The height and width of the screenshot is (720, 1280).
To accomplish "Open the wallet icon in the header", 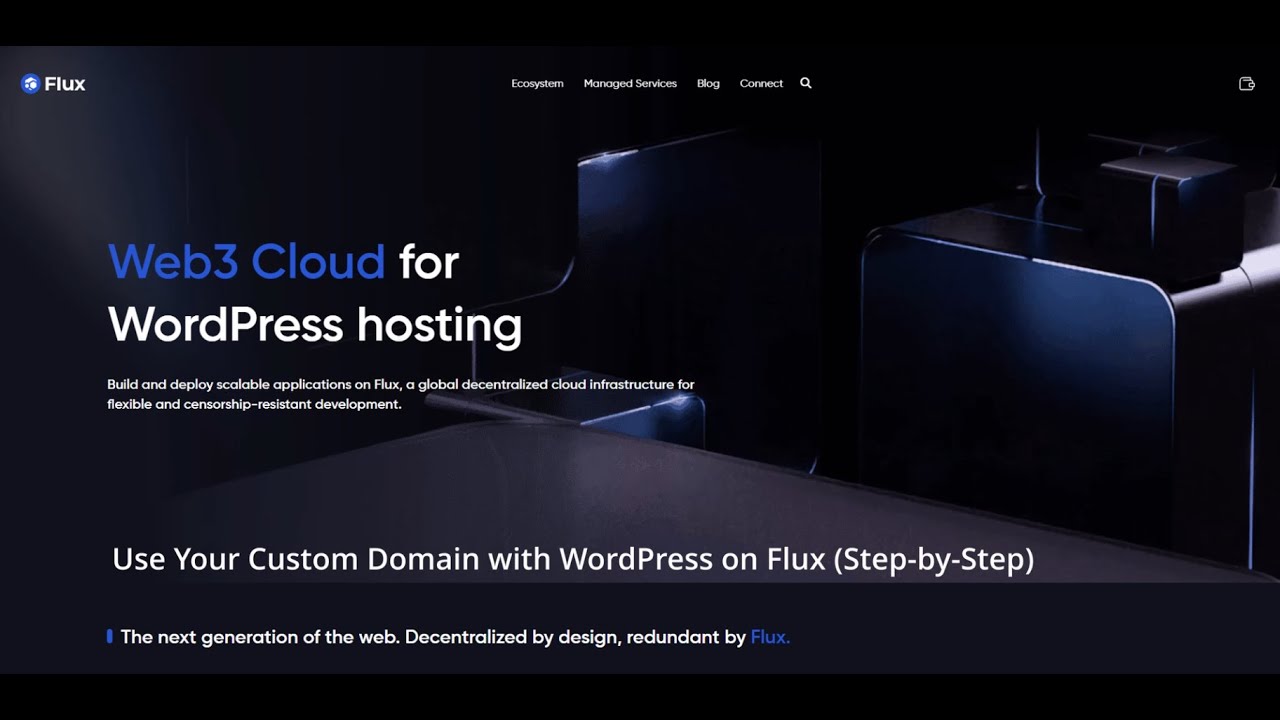I will pos(1247,84).
